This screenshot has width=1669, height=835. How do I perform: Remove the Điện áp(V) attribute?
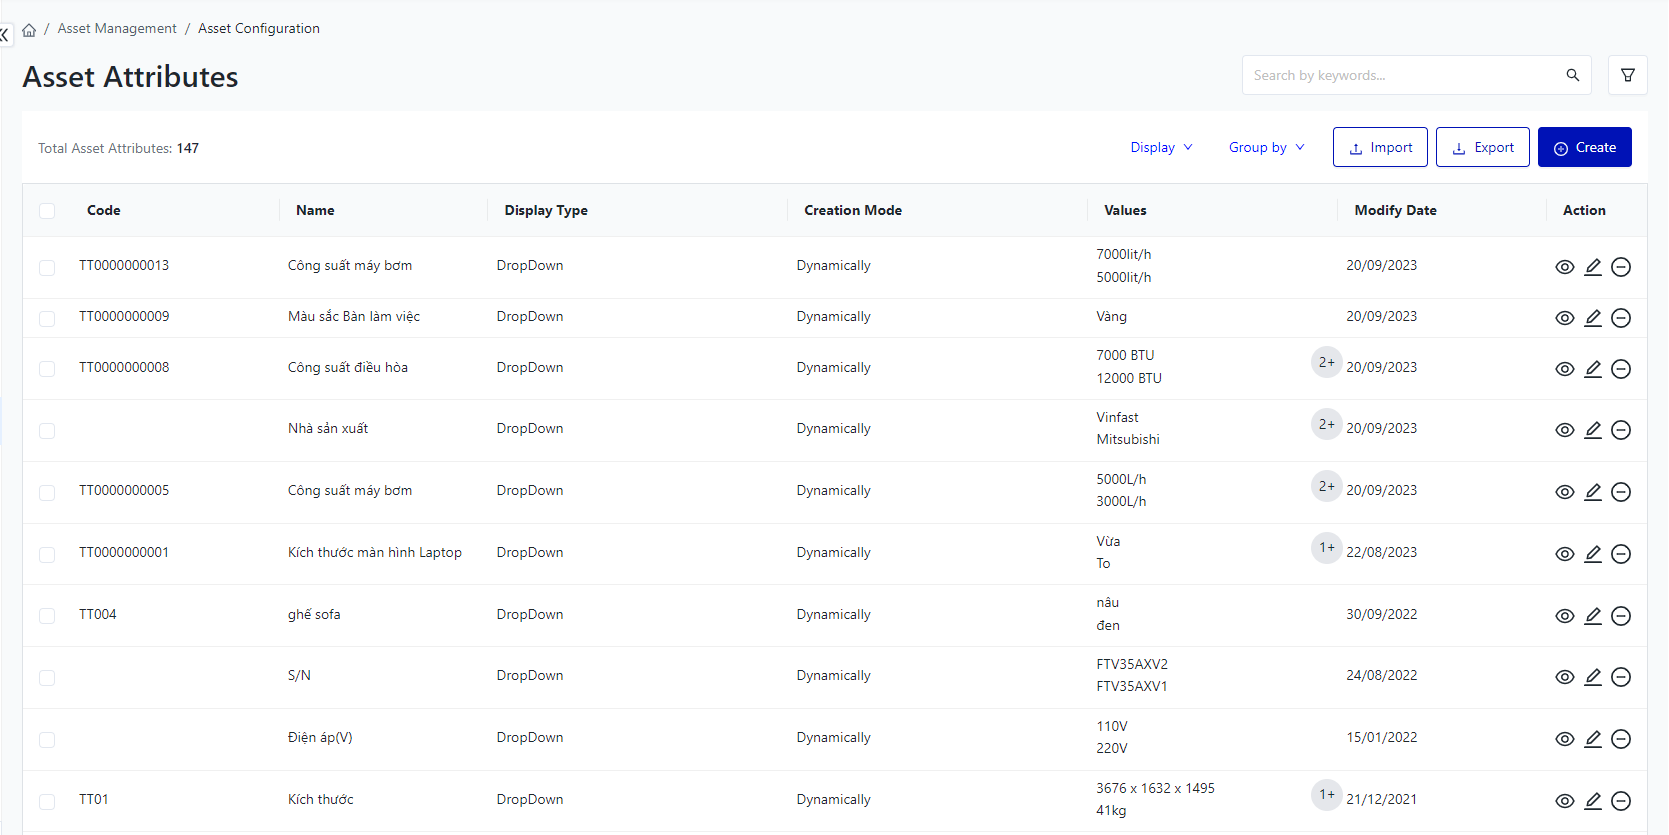click(1621, 739)
